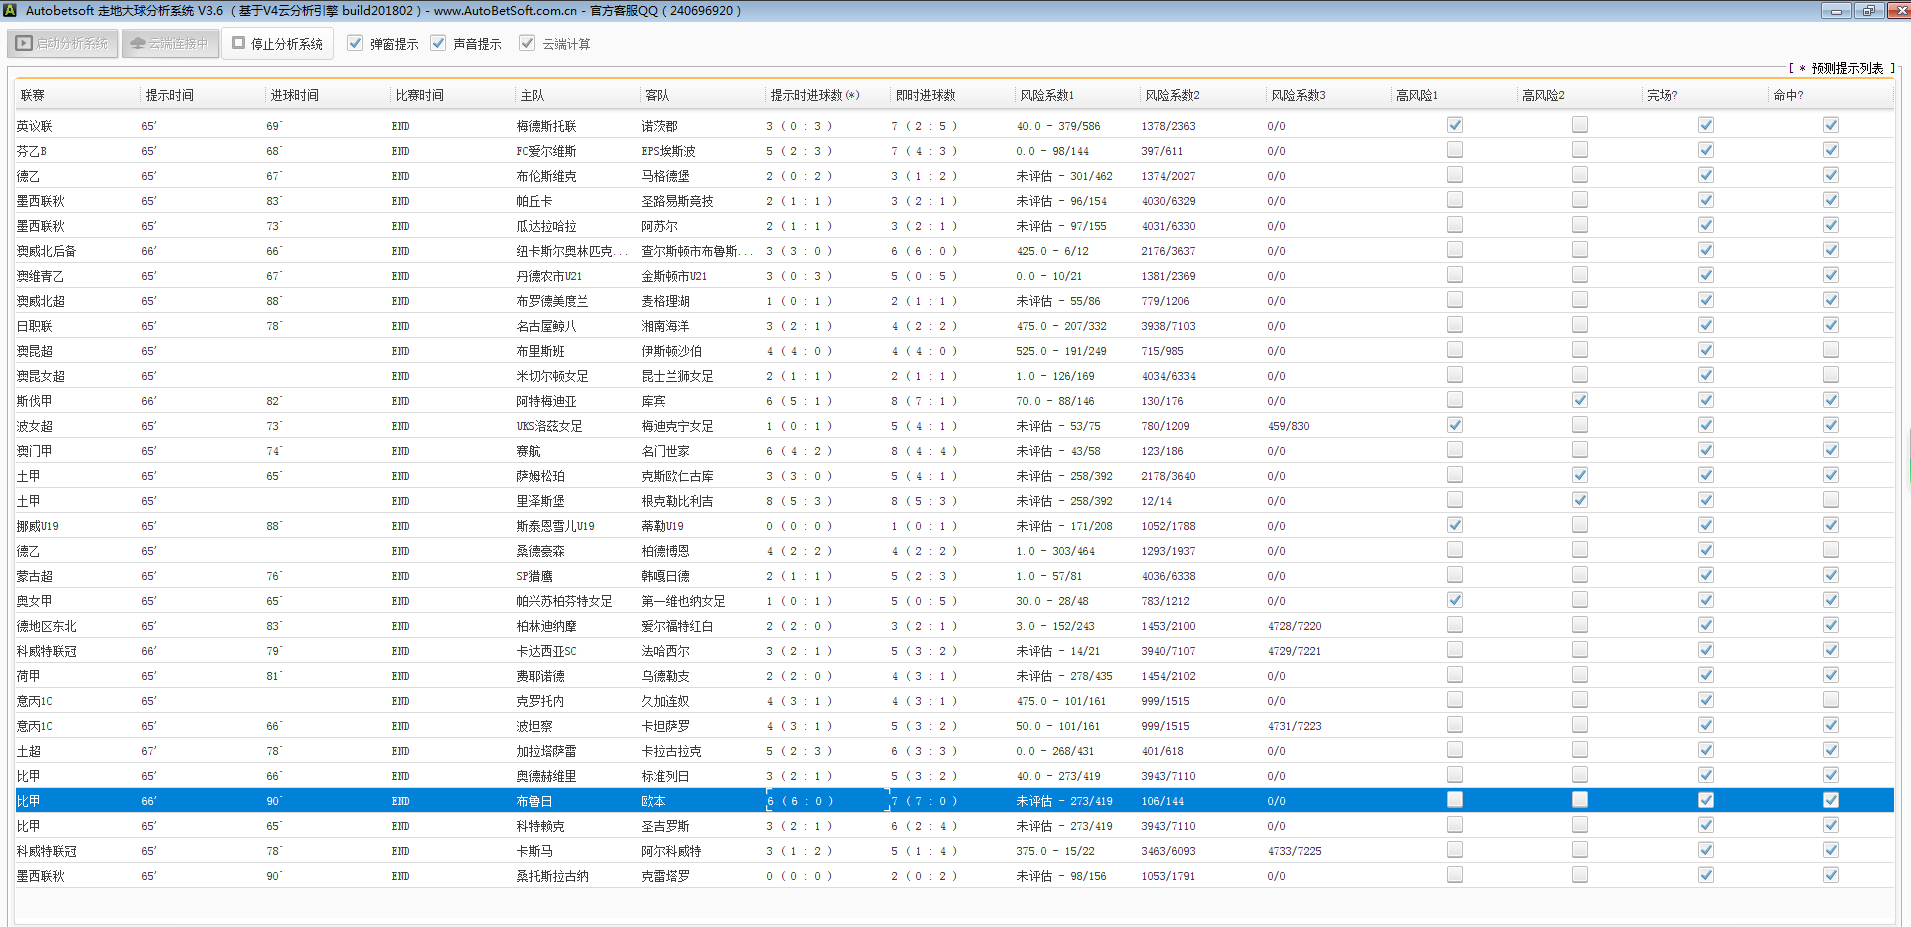The height and width of the screenshot is (927, 1911).
Task: Uncheck 高风险2 box in 阿特梅迪亚 row
Action: (x=1580, y=400)
